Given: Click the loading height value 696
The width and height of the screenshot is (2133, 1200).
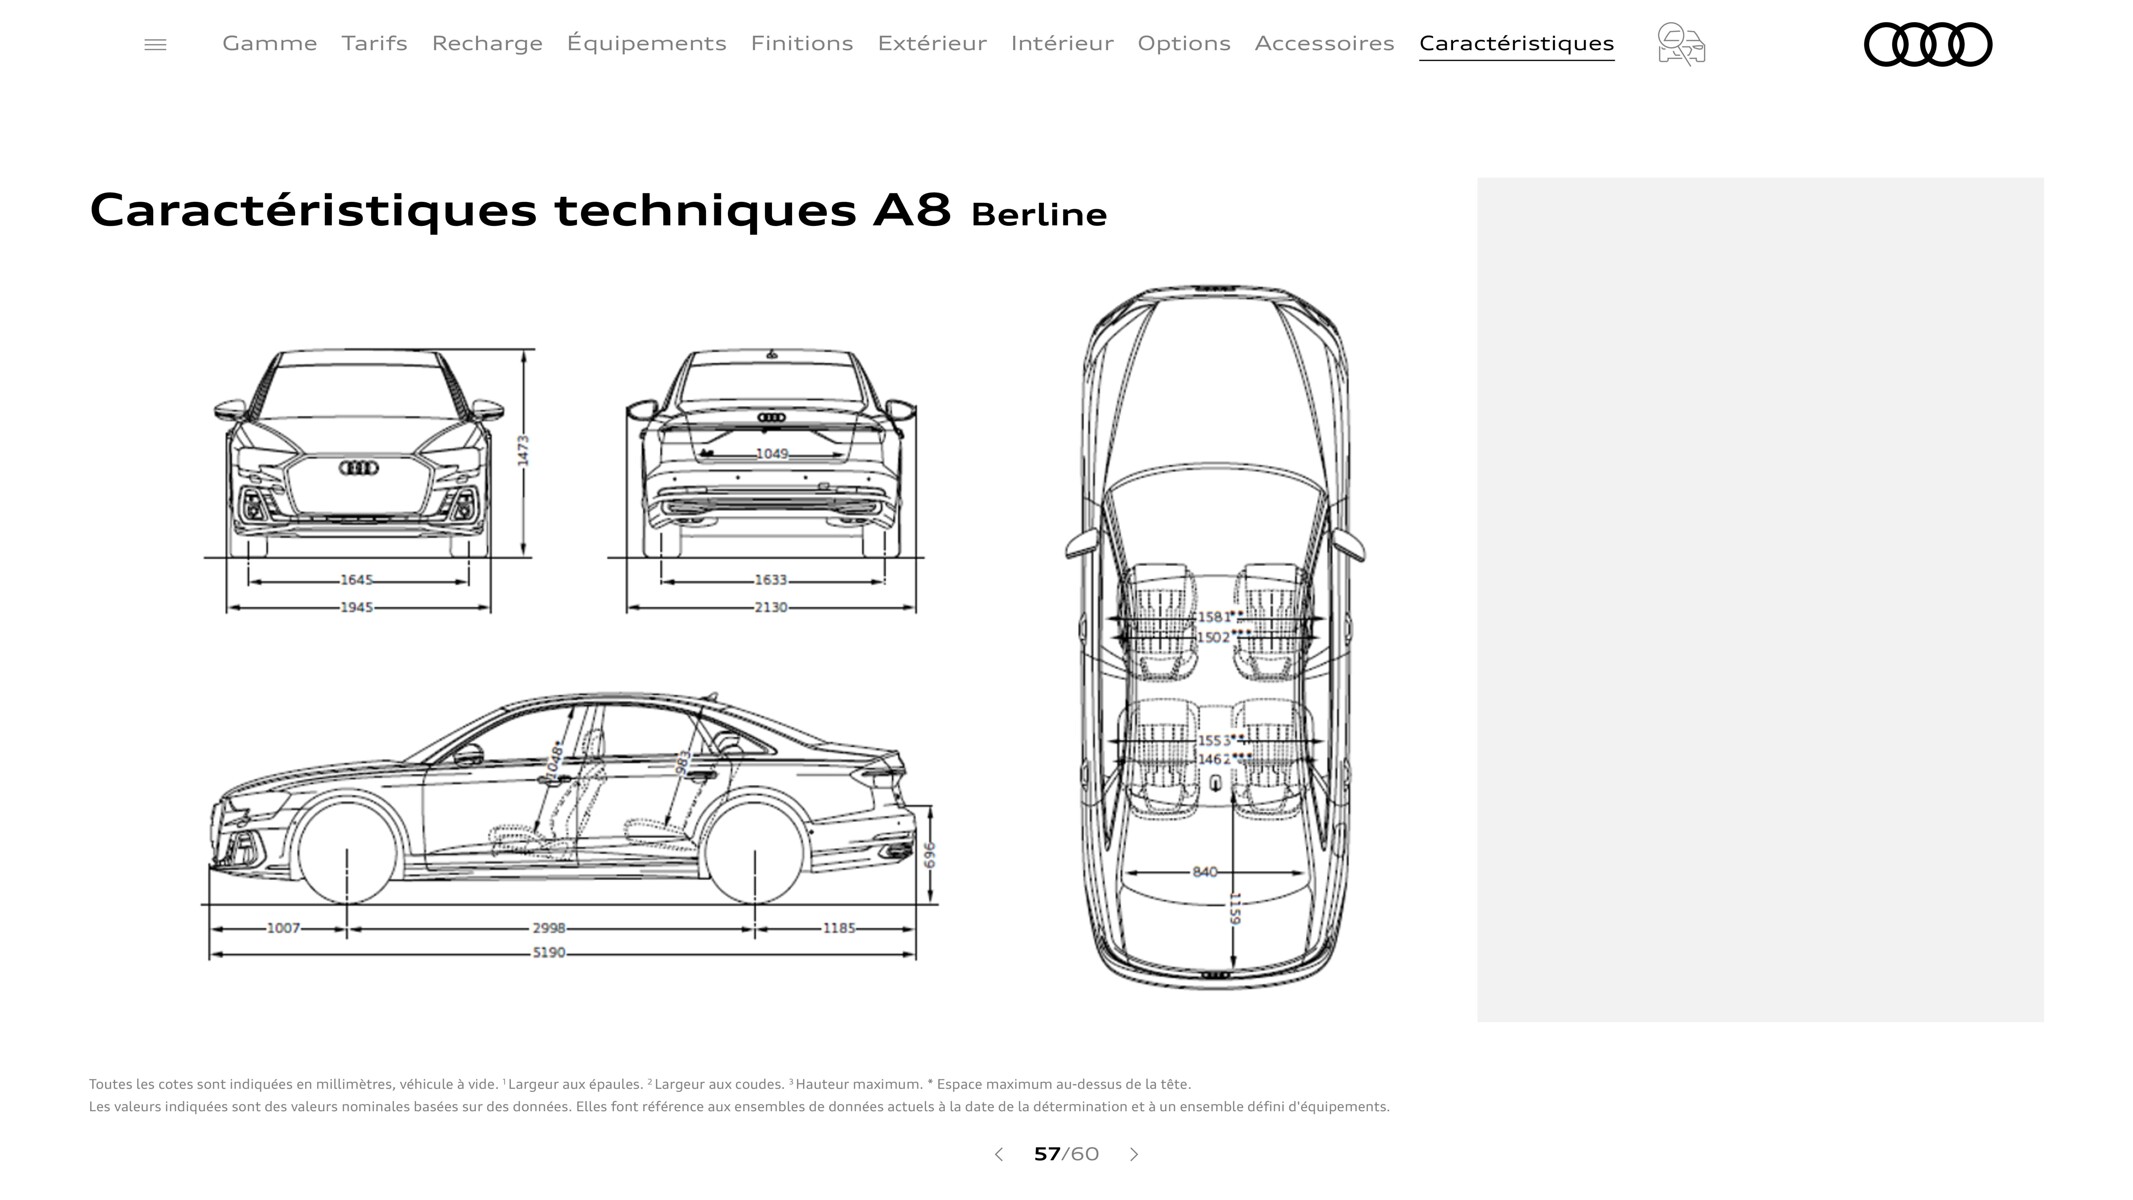Looking at the screenshot, I should coord(930,855).
